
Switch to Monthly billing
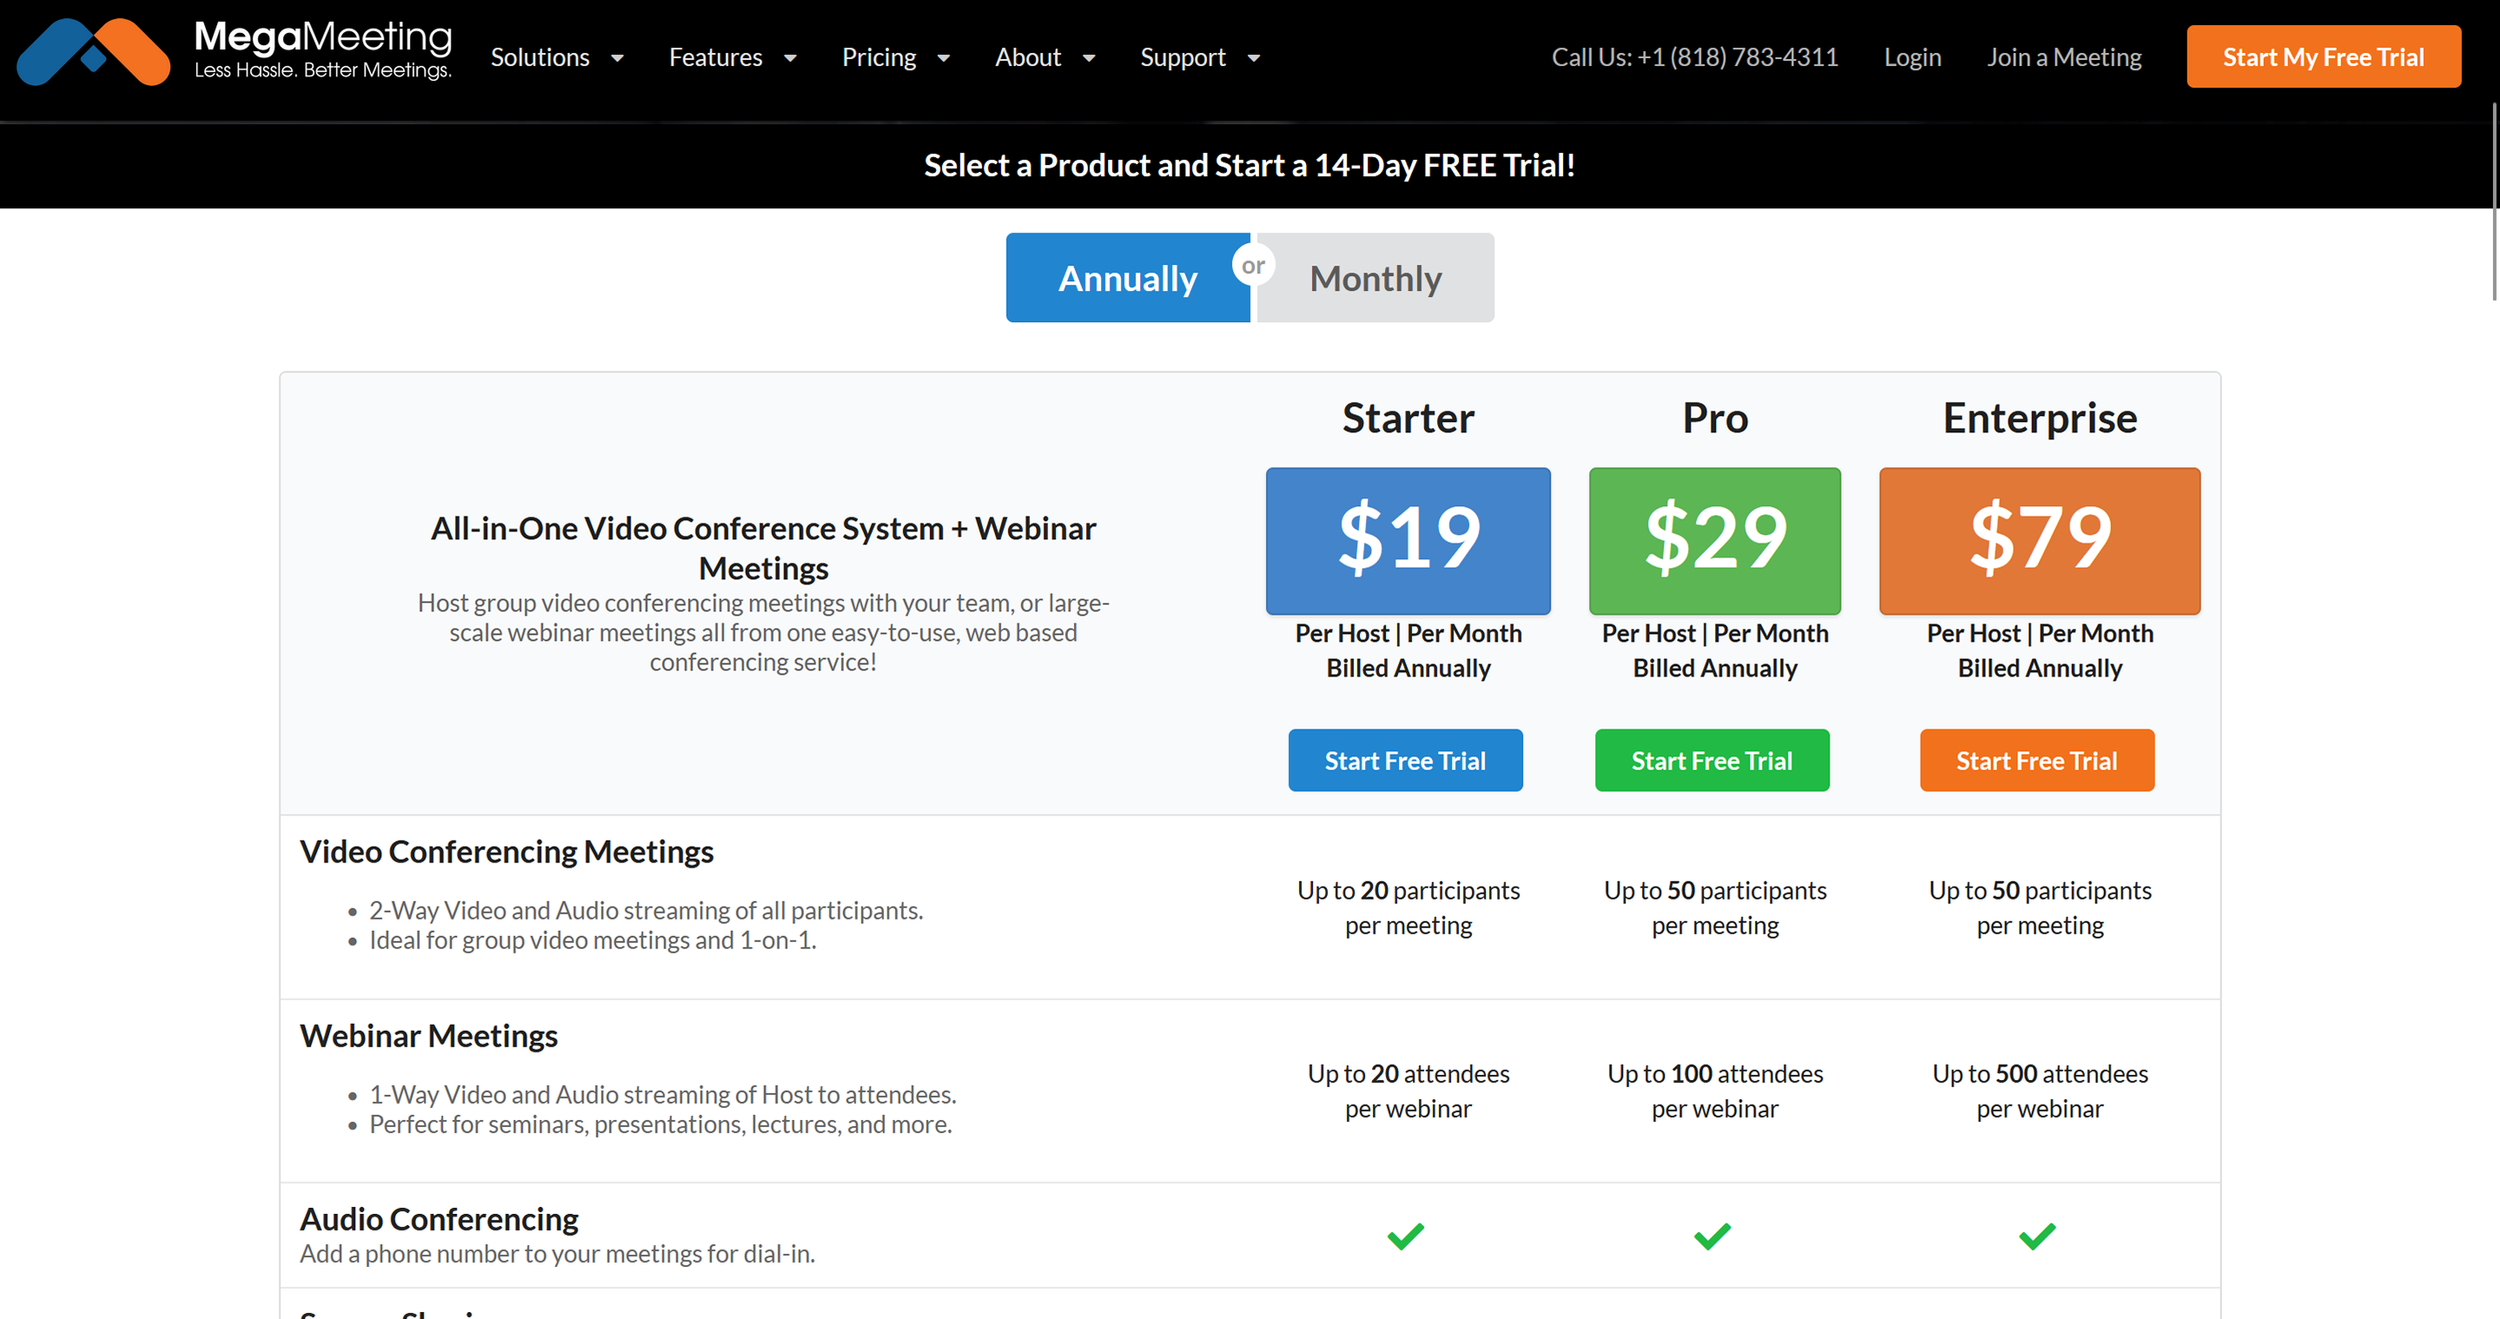coord(1376,278)
